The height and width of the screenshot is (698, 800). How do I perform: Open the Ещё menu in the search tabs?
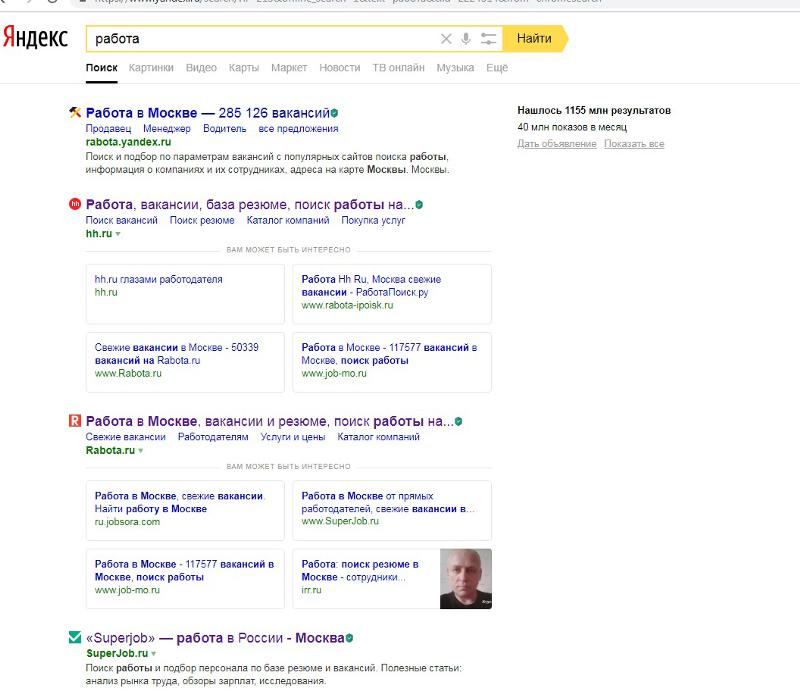coord(497,68)
